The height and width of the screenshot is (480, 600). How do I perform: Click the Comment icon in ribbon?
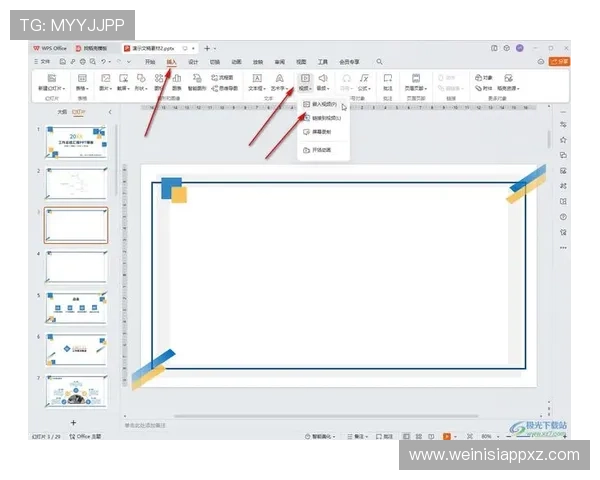pos(386,78)
